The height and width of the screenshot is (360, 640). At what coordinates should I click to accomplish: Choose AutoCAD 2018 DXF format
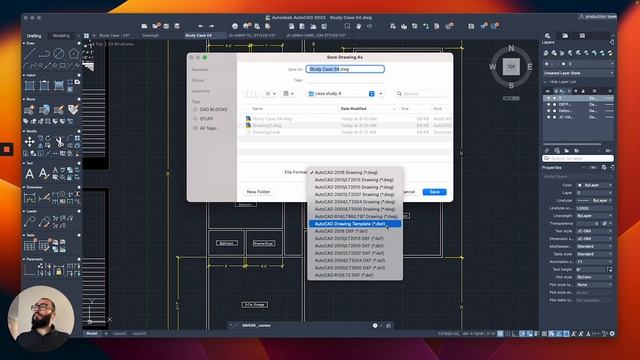click(354, 231)
